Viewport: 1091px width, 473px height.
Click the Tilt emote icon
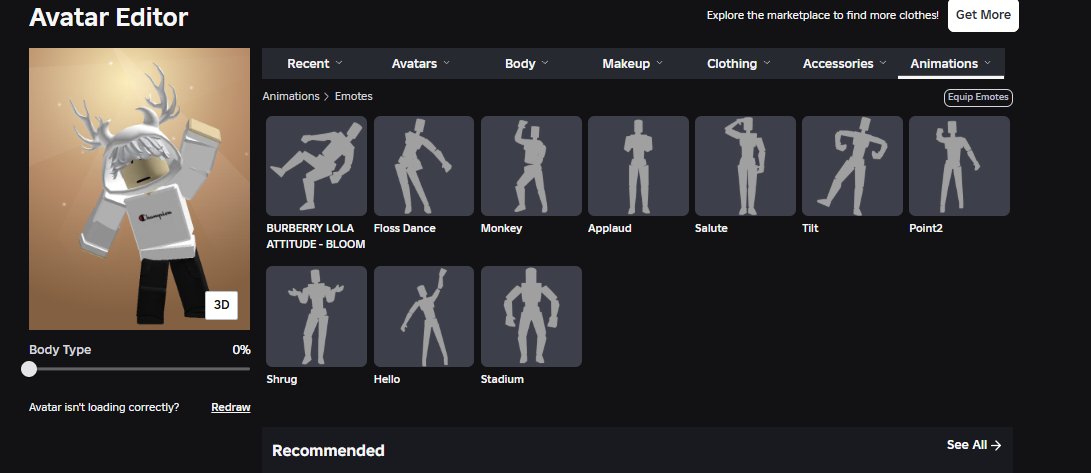click(852, 166)
